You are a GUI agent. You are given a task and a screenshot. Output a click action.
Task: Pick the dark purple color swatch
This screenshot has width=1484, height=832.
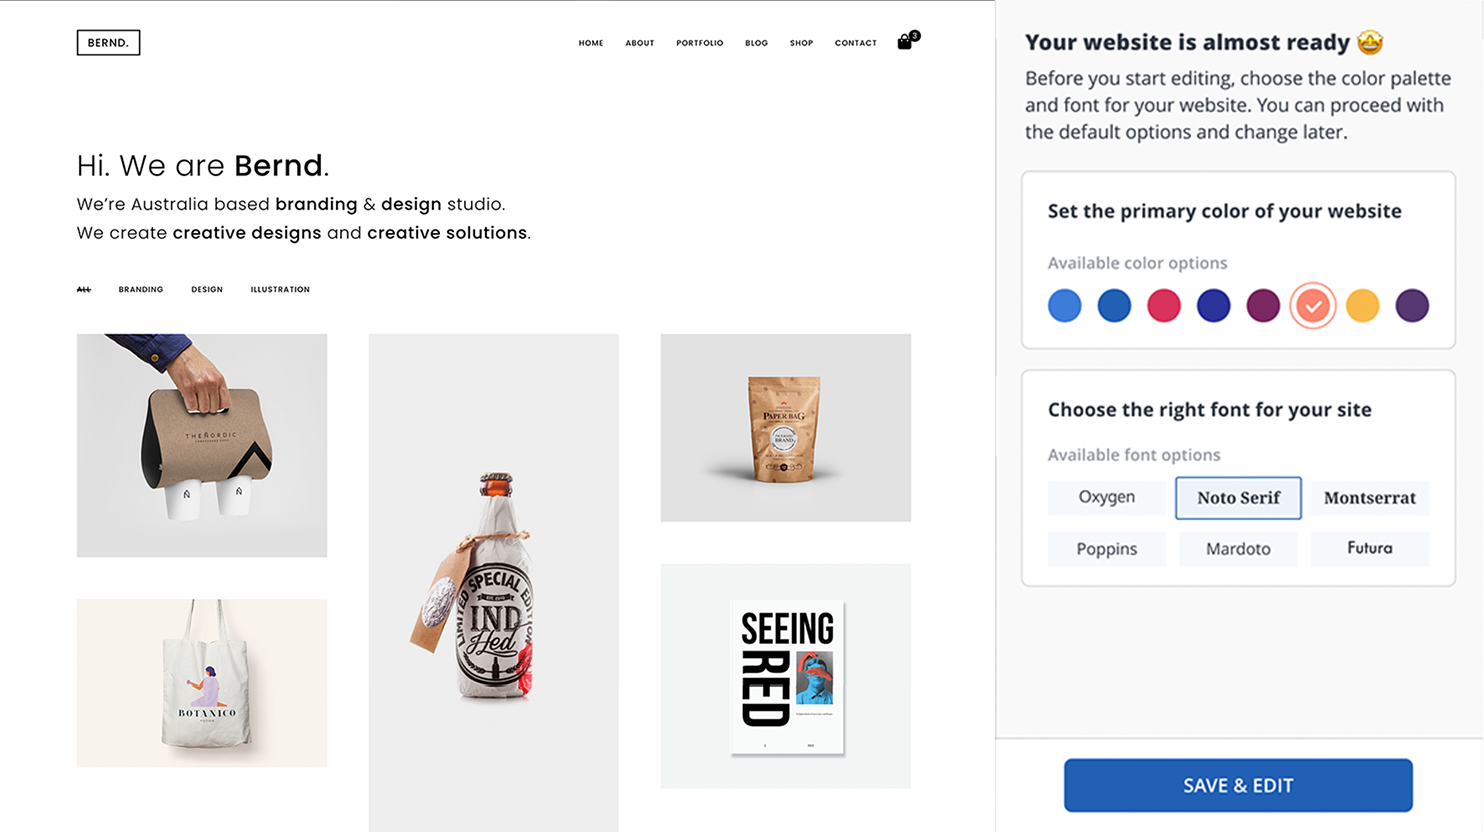tap(1412, 306)
